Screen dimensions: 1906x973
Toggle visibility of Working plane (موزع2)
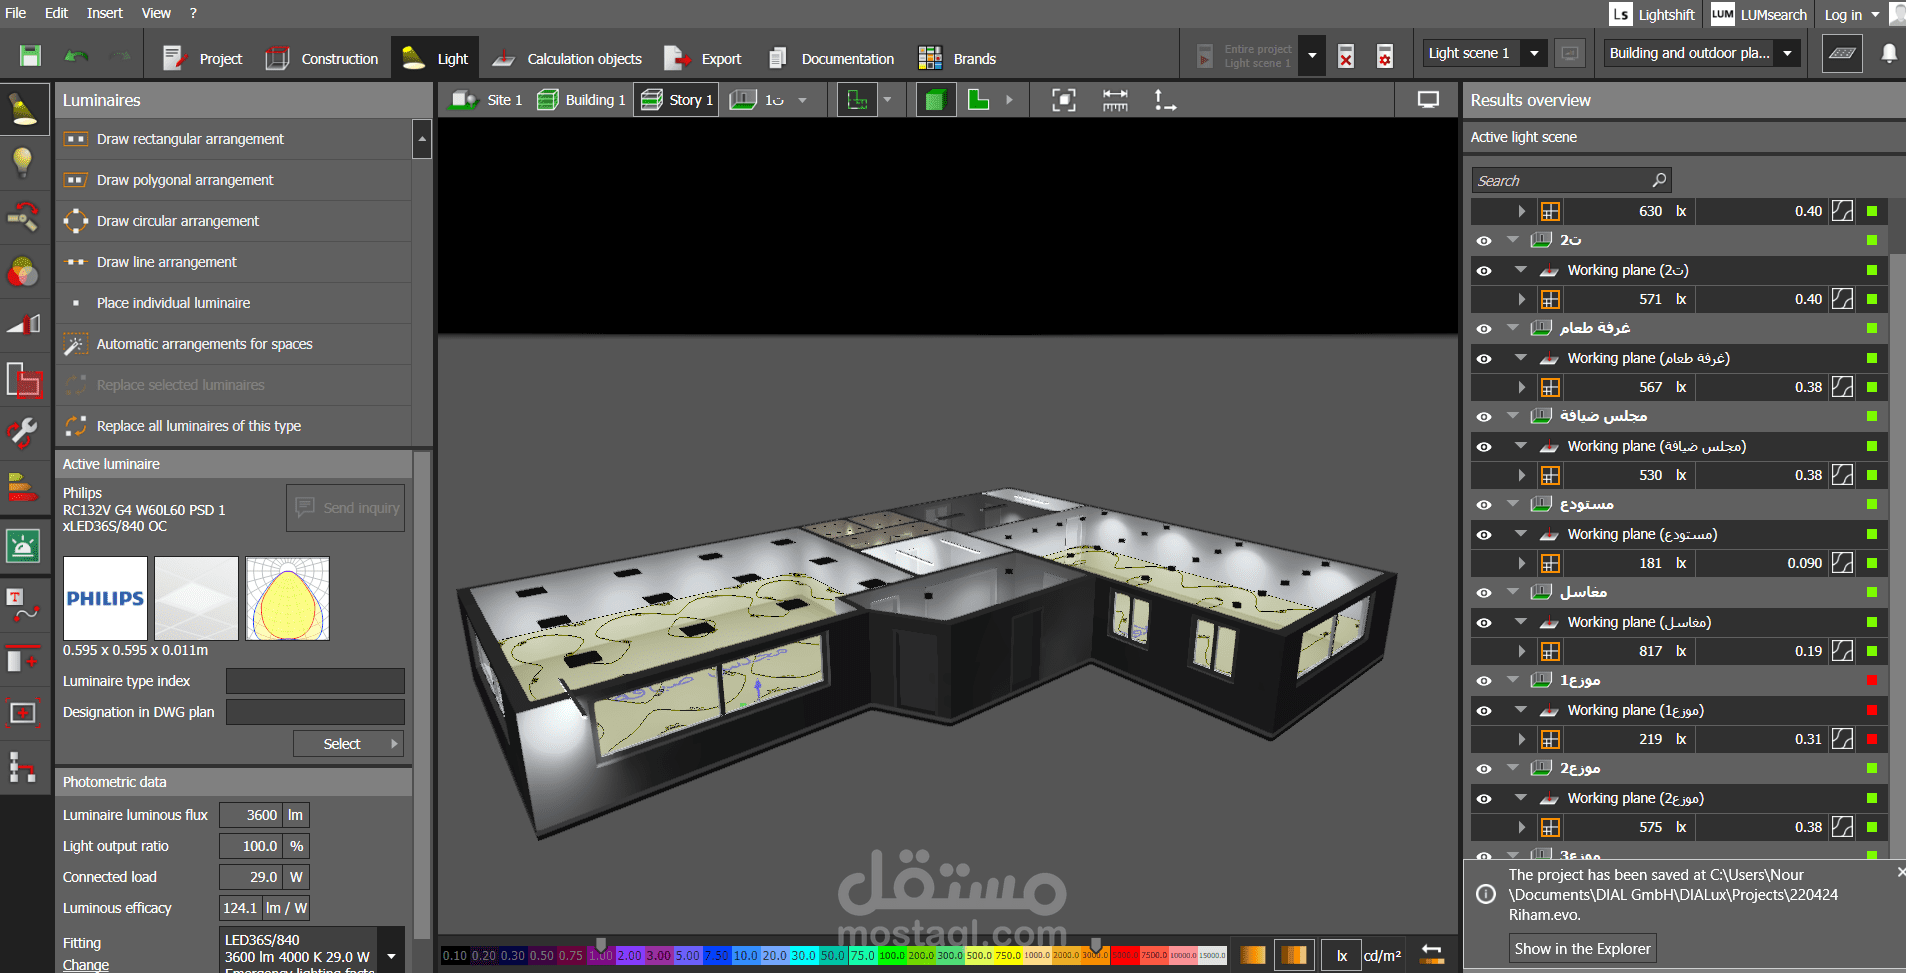[x=1484, y=799]
